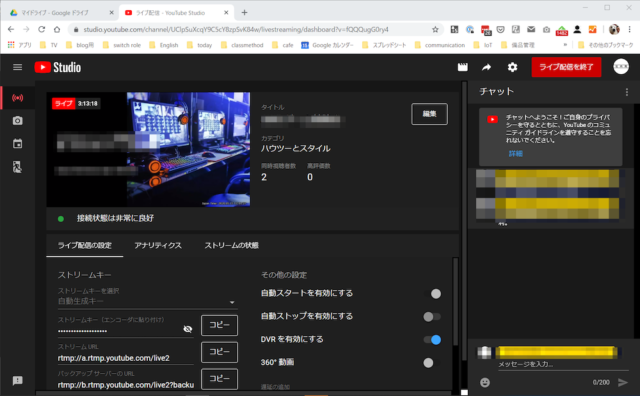Go back in browser history
The width and height of the screenshot is (640, 396).
[11, 29]
